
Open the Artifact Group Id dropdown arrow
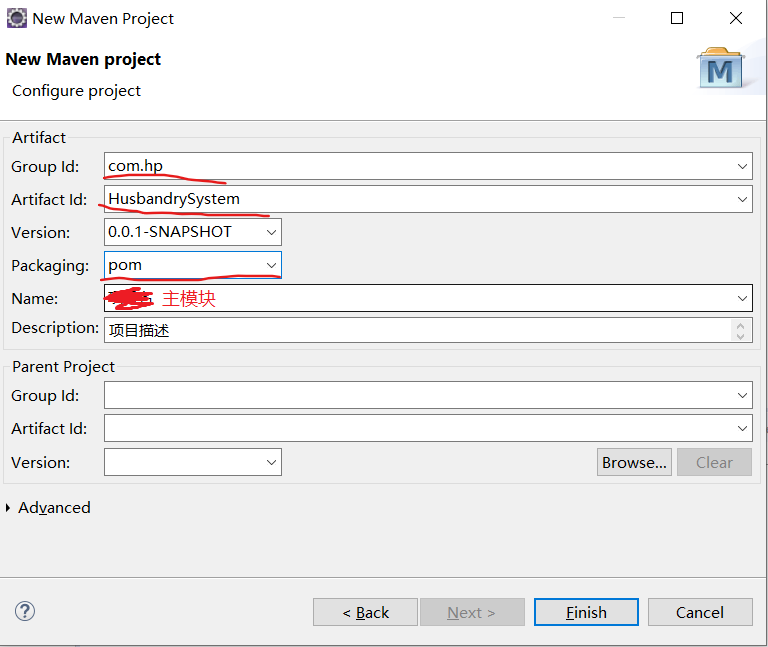tap(742, 167)
